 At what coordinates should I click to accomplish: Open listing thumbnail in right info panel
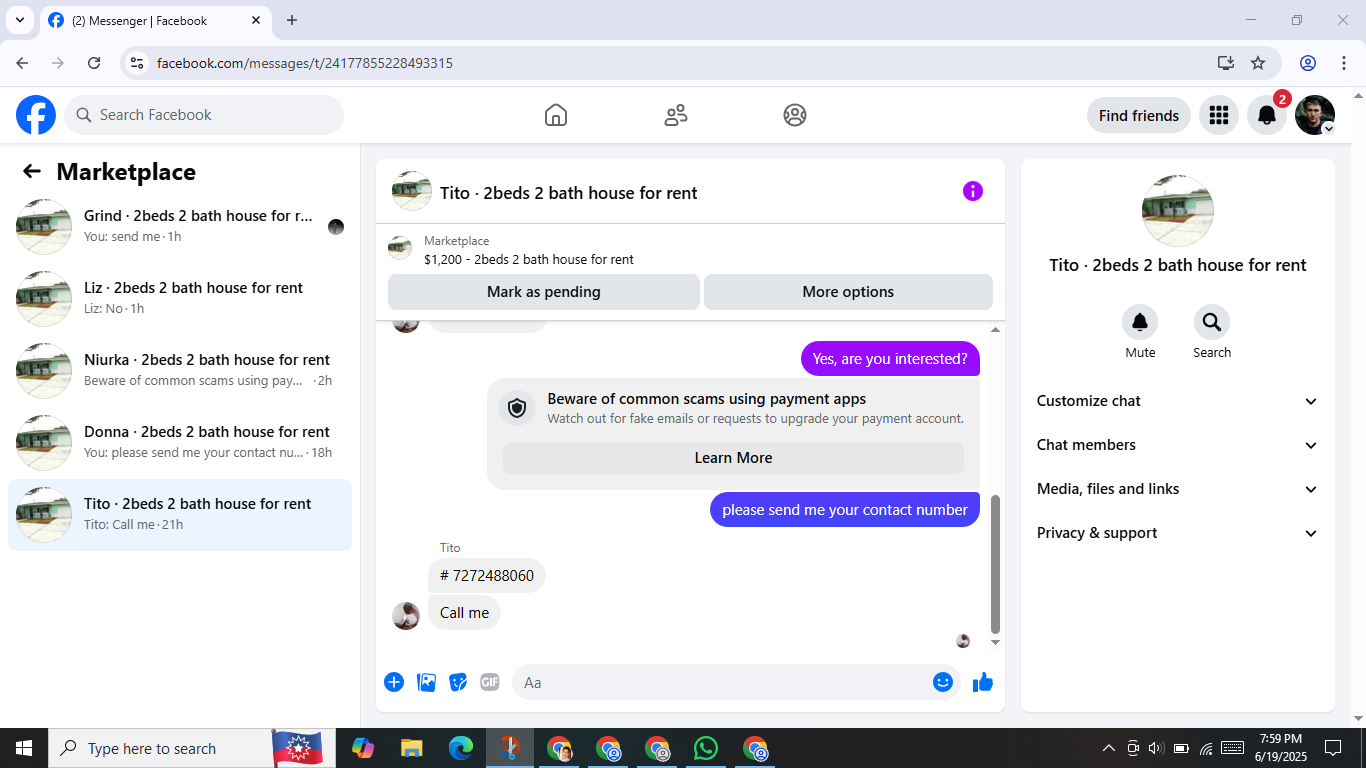[1178, 211]
